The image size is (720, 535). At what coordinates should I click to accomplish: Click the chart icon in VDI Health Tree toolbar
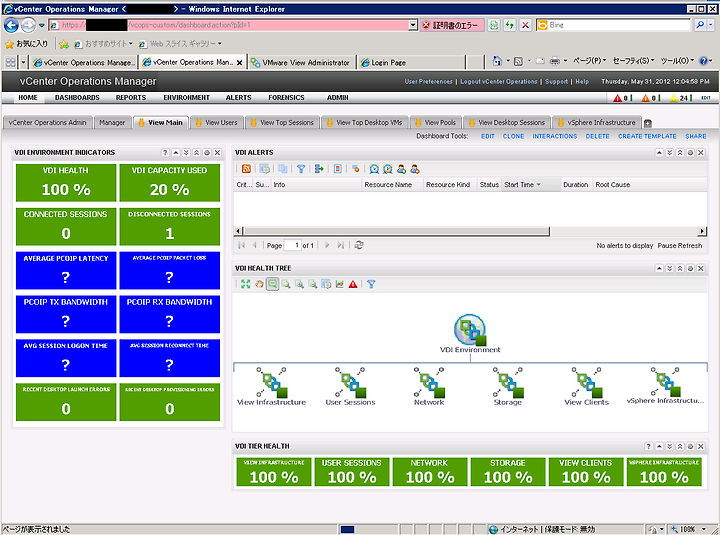339,284
